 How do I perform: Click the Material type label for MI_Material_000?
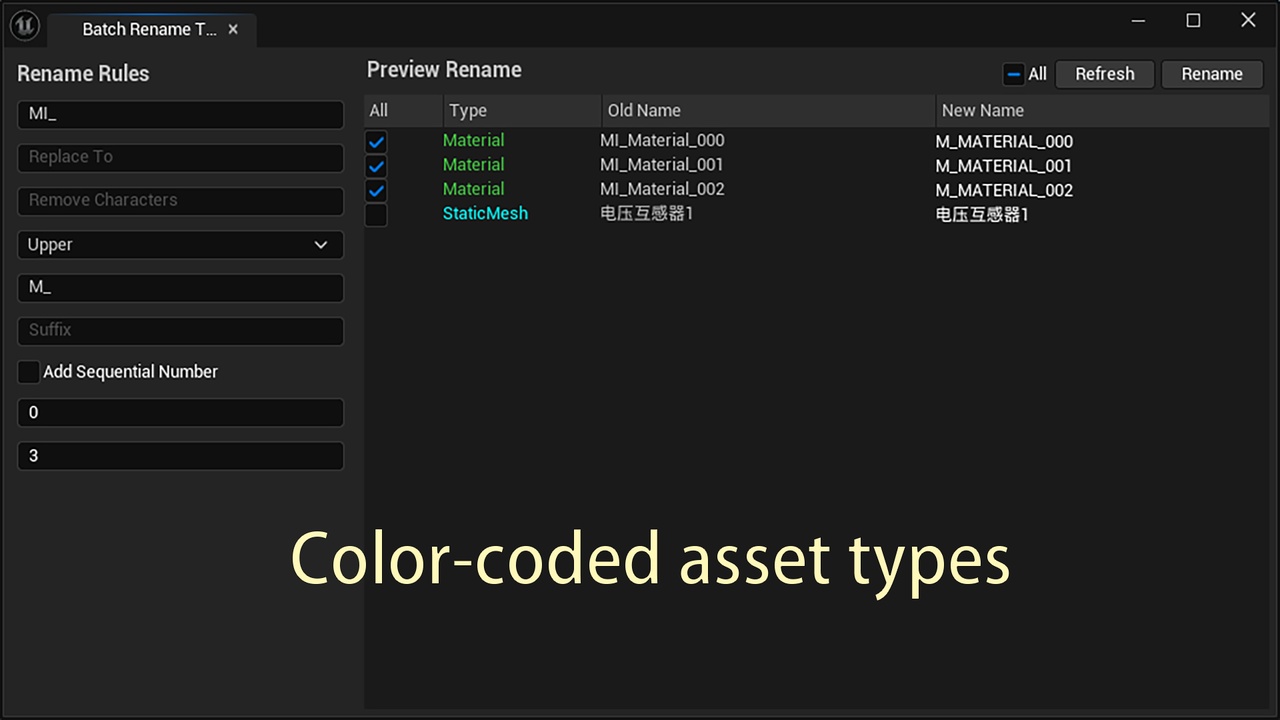(473, 141)
